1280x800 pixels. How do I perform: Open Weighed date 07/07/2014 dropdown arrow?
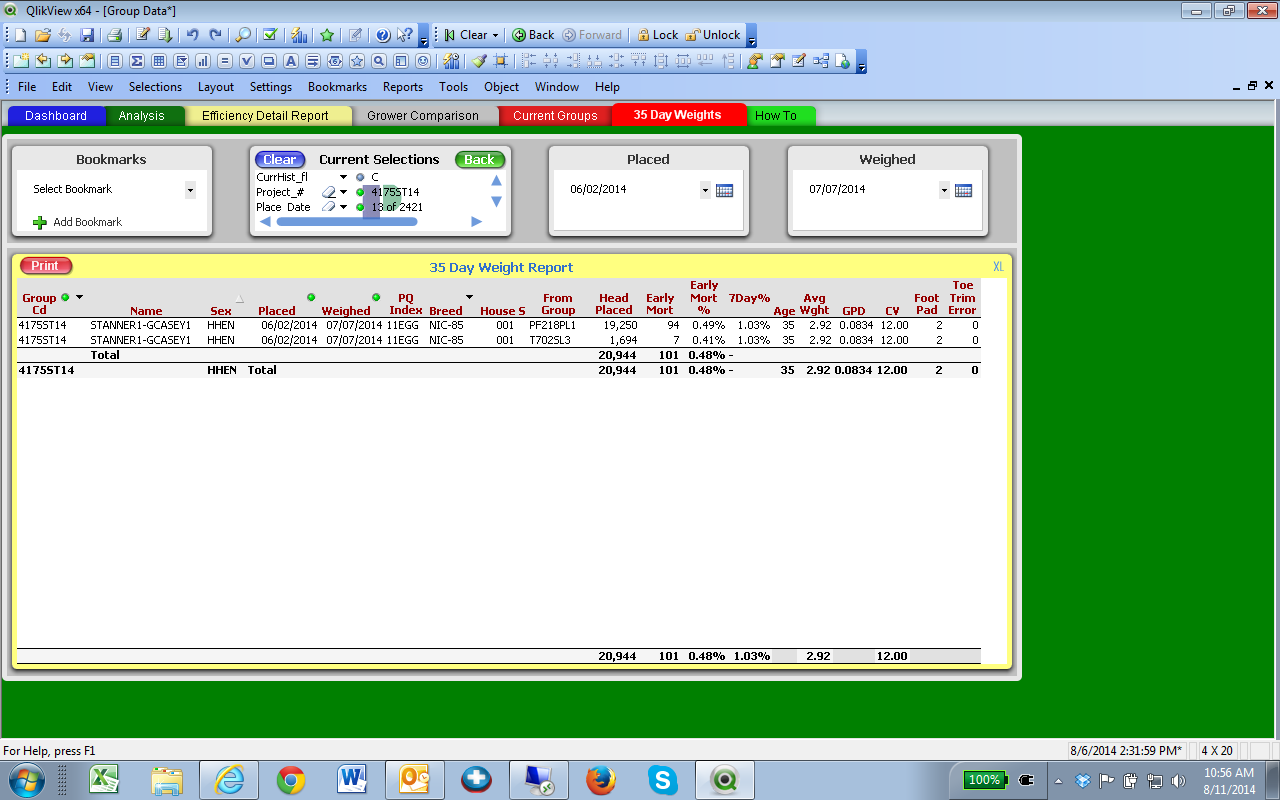tap(944, 190)
